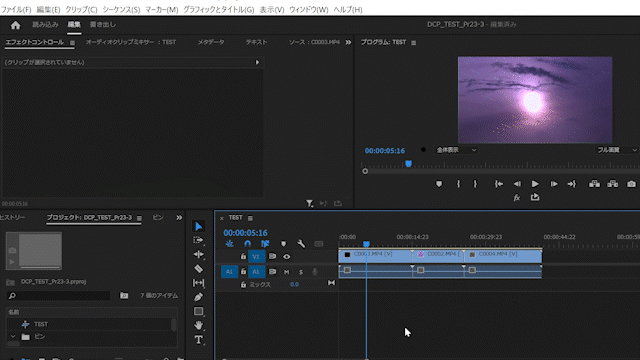Viewport: 640px width, 360px height.
Task: Step forward one frame
Action: (554, 184)
